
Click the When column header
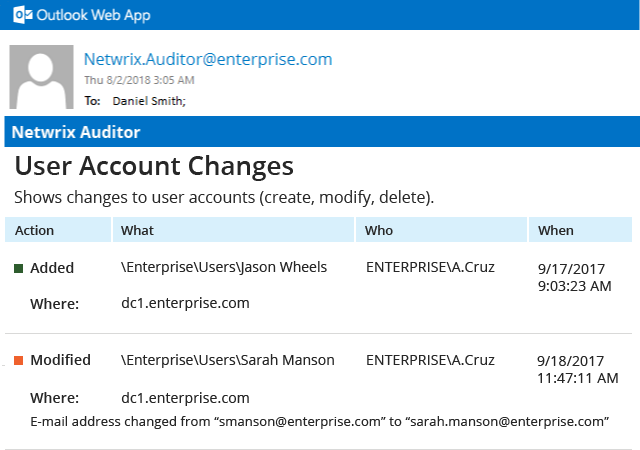tap(580, 230)
